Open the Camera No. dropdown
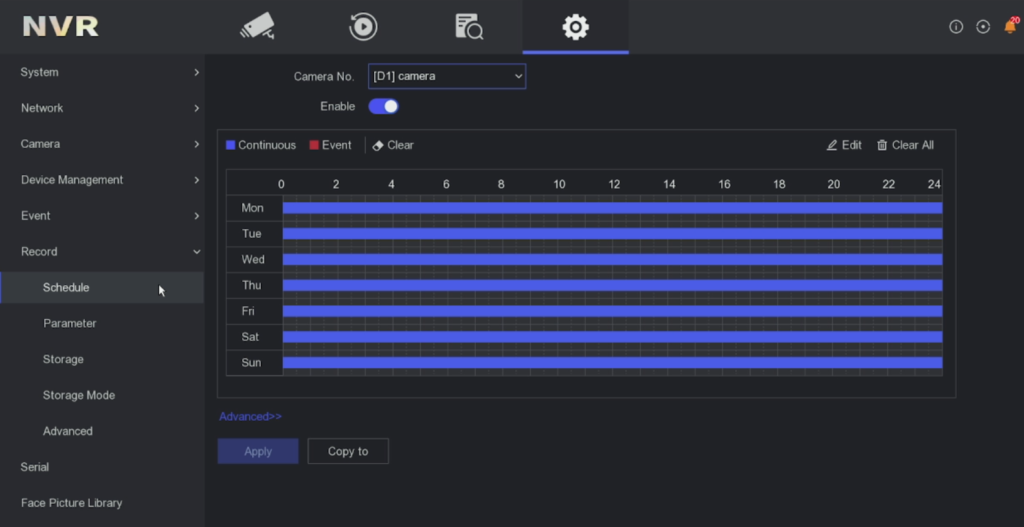The image size is (1024, 527). [x=446, y=76]
